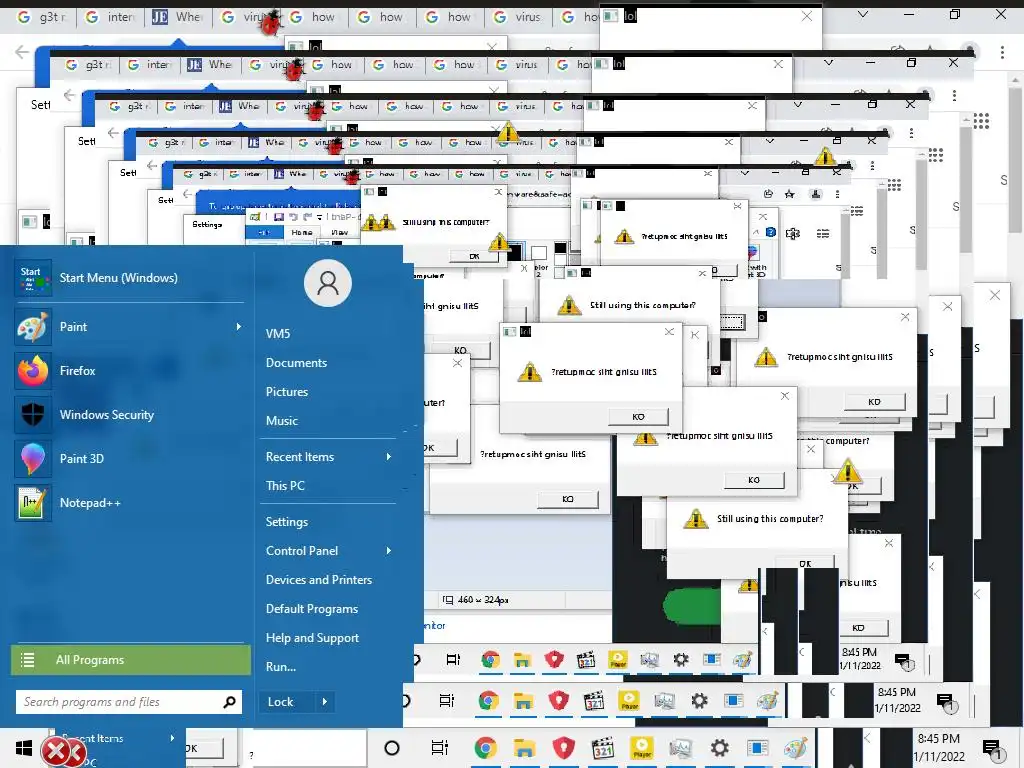Open Task View on the bottom taskbar
Screen dimensions: 1024x768
tap(440, 748)
